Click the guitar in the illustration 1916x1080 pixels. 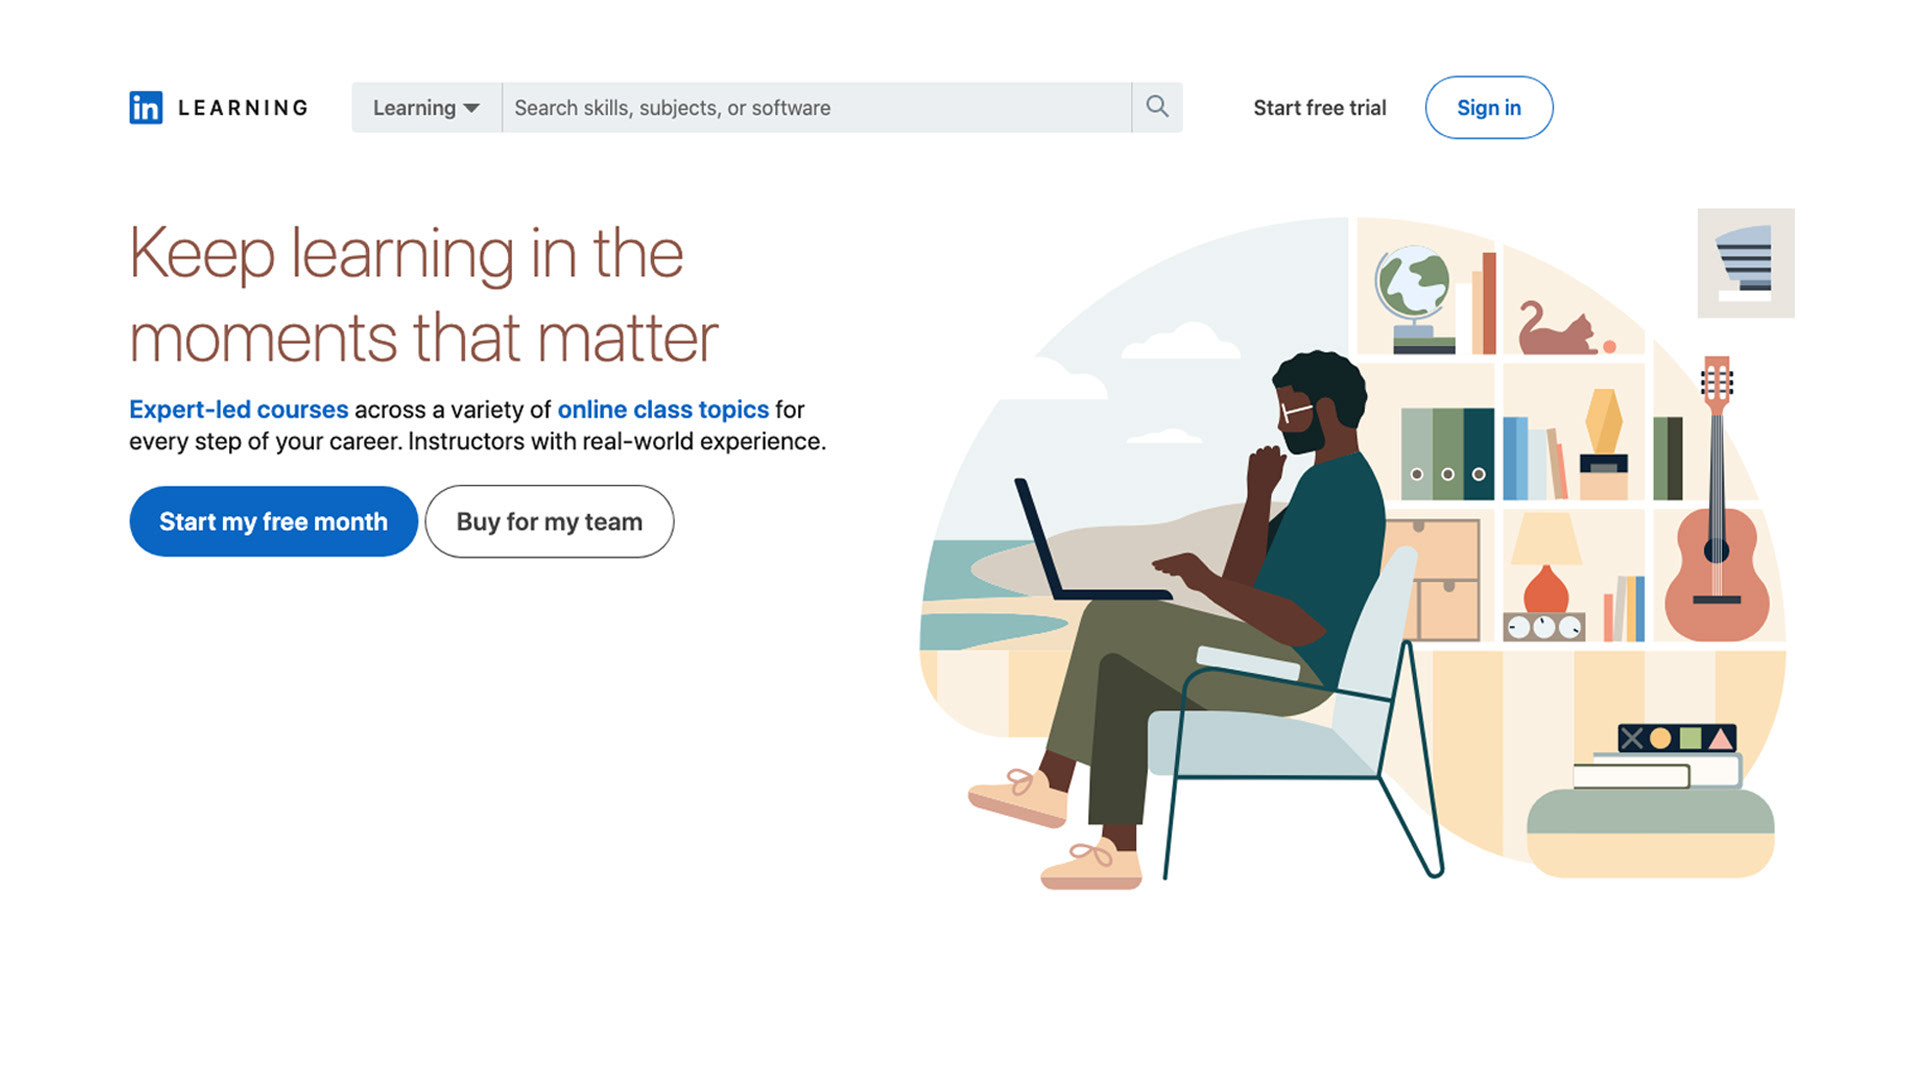1716,498
